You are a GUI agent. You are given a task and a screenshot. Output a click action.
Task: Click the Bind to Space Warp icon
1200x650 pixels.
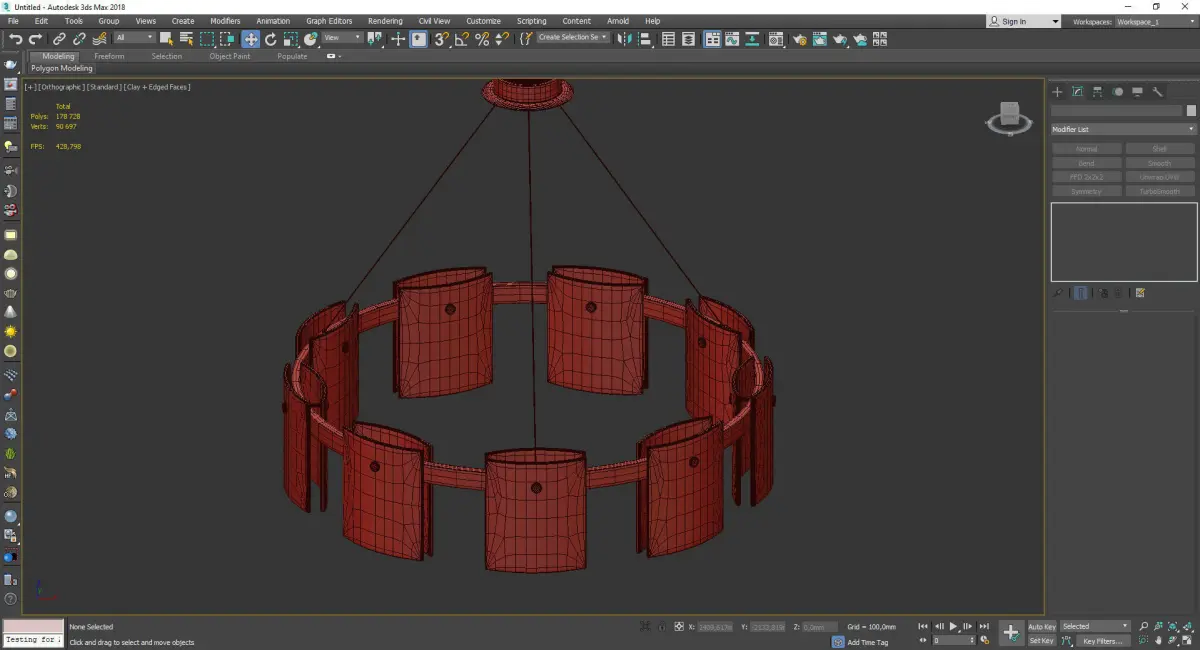[99, 39]
